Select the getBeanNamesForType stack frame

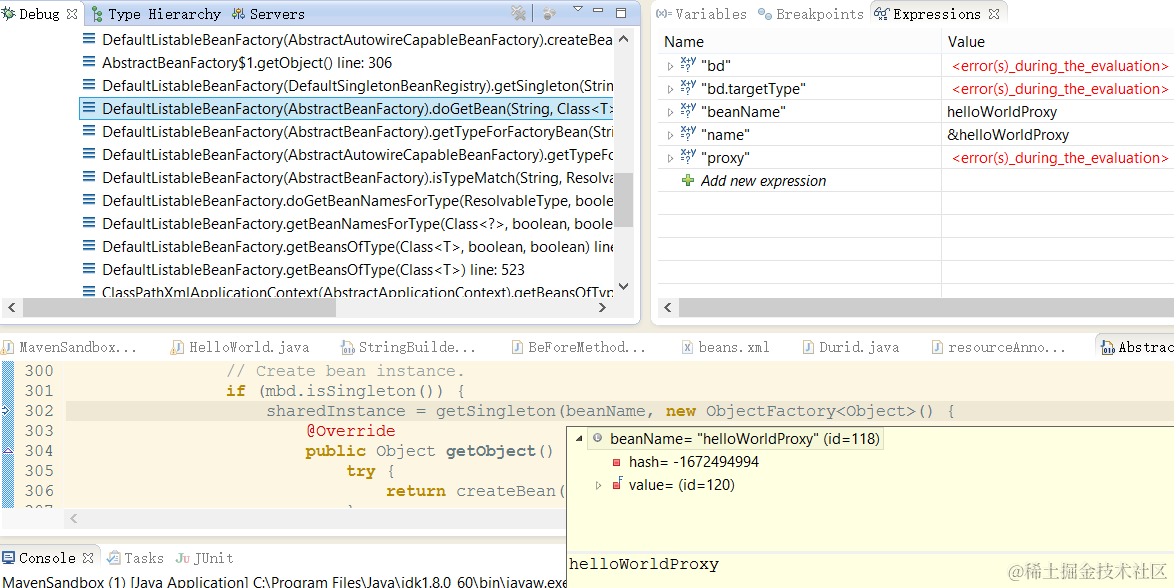[x=358, y=223]
